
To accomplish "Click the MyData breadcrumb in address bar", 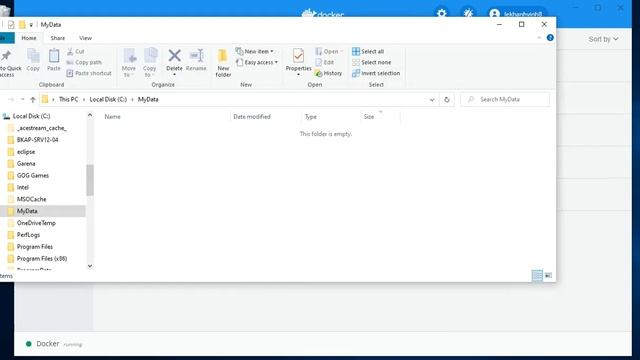I will click(x=148, y=100).
